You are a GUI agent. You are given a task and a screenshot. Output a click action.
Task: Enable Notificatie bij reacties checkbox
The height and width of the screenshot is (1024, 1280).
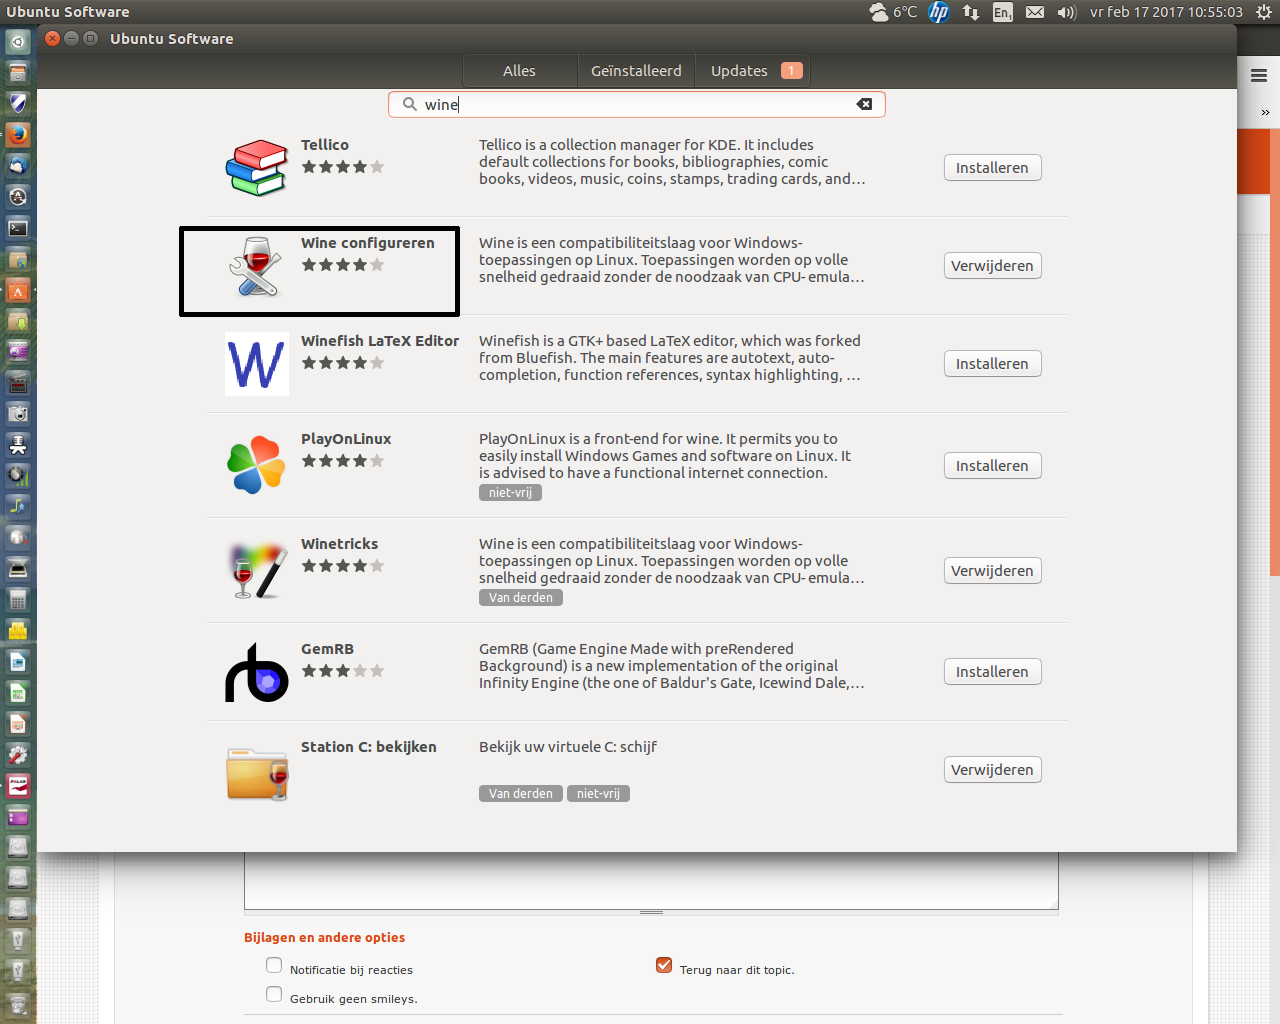click(274, 965)
